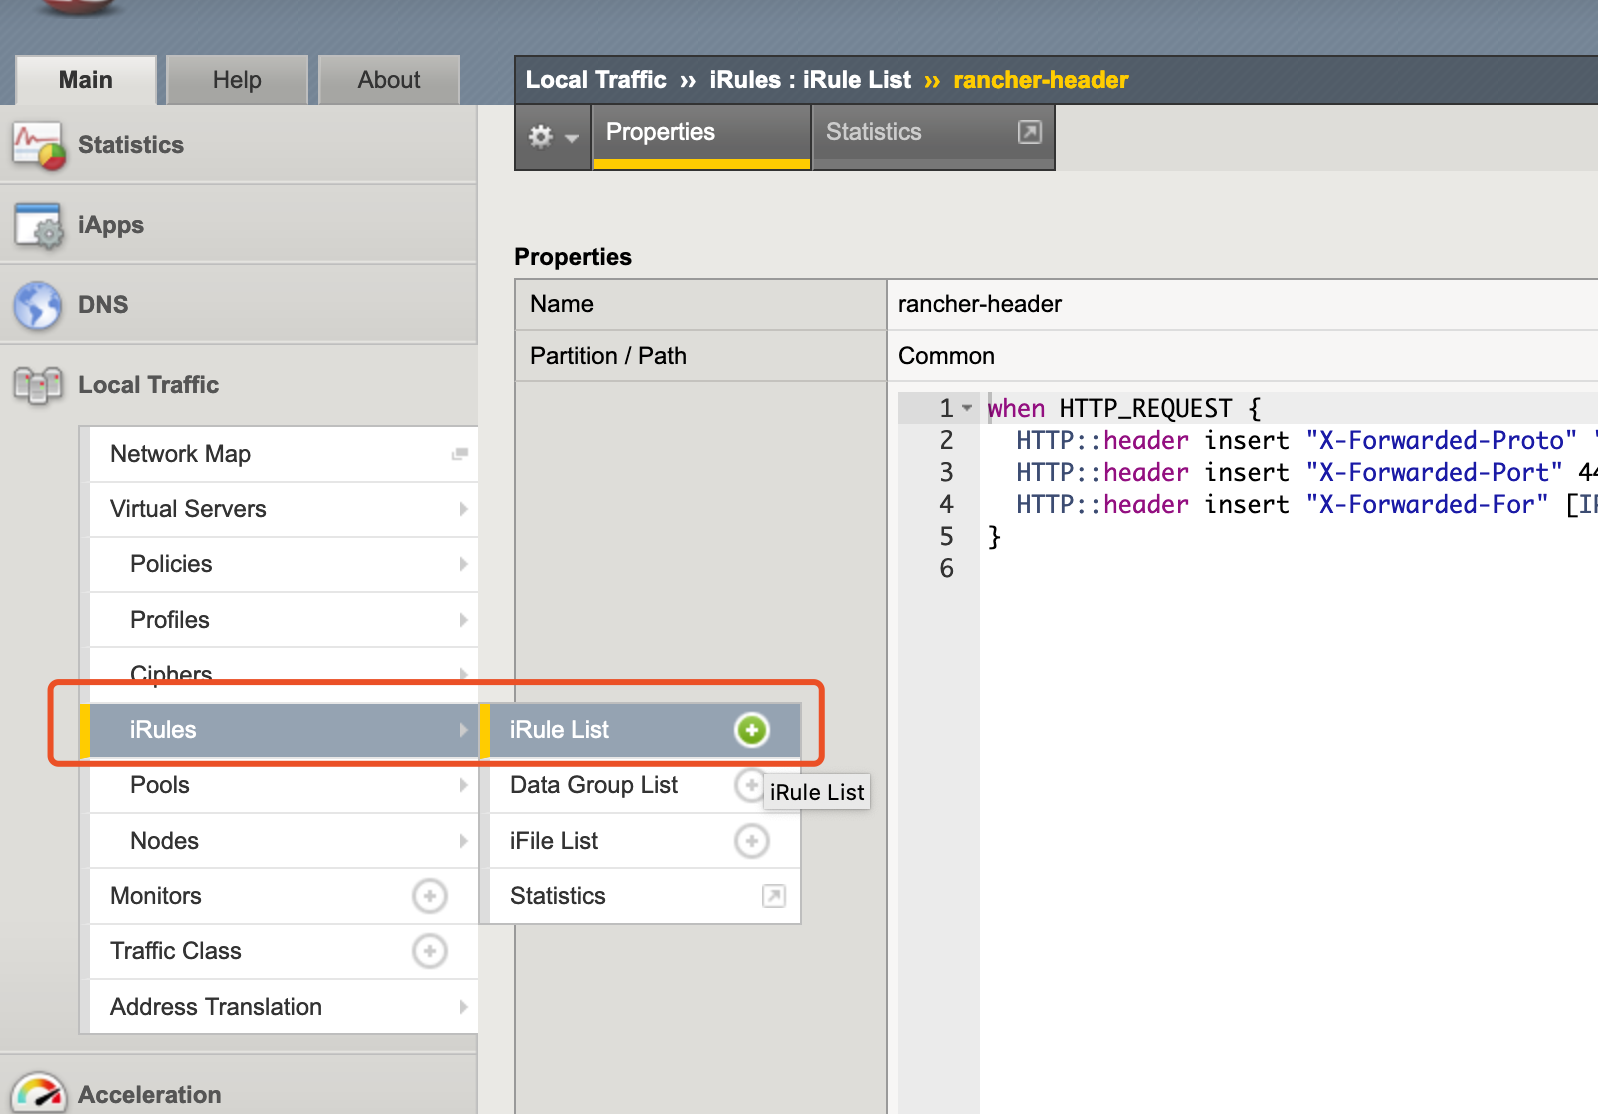The width and height of the screenshot is (1598, 1114).
Task: Switch to the About tab
Action: click(x=389, y=80)
